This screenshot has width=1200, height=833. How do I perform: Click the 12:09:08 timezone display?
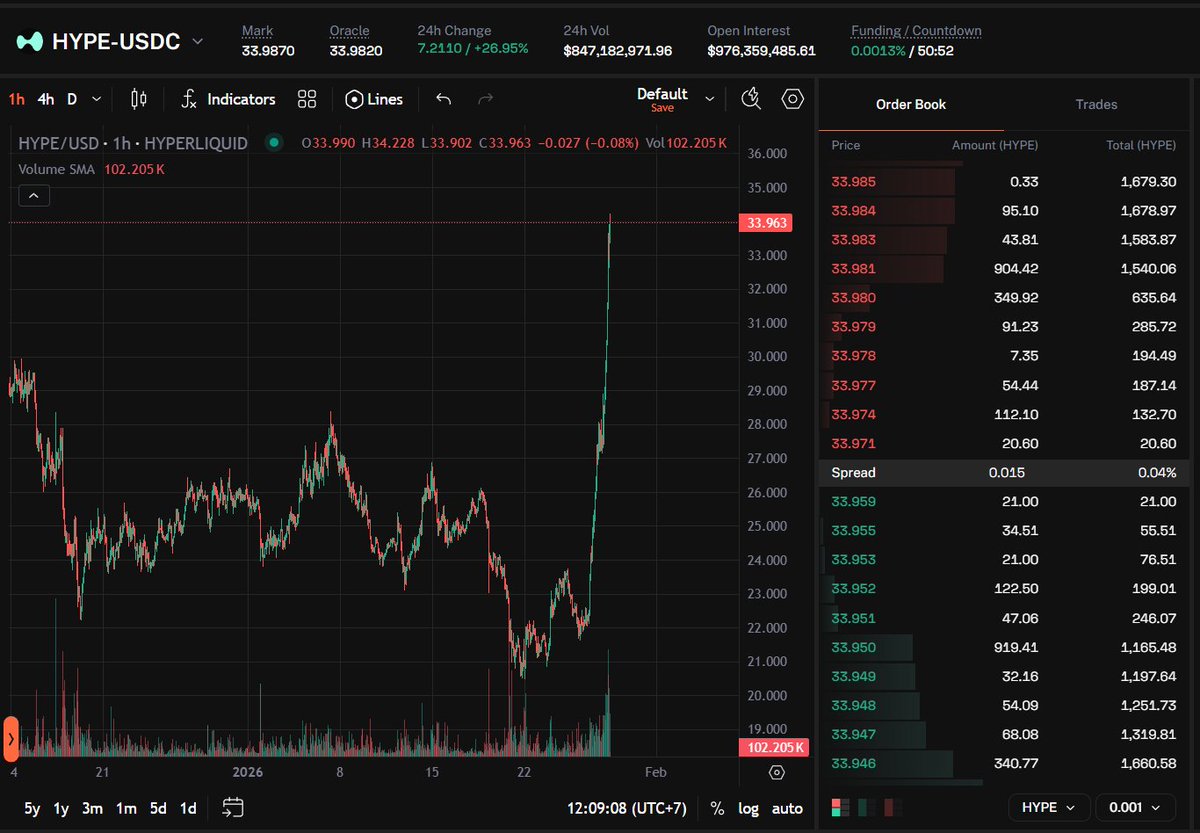(598, 808)
